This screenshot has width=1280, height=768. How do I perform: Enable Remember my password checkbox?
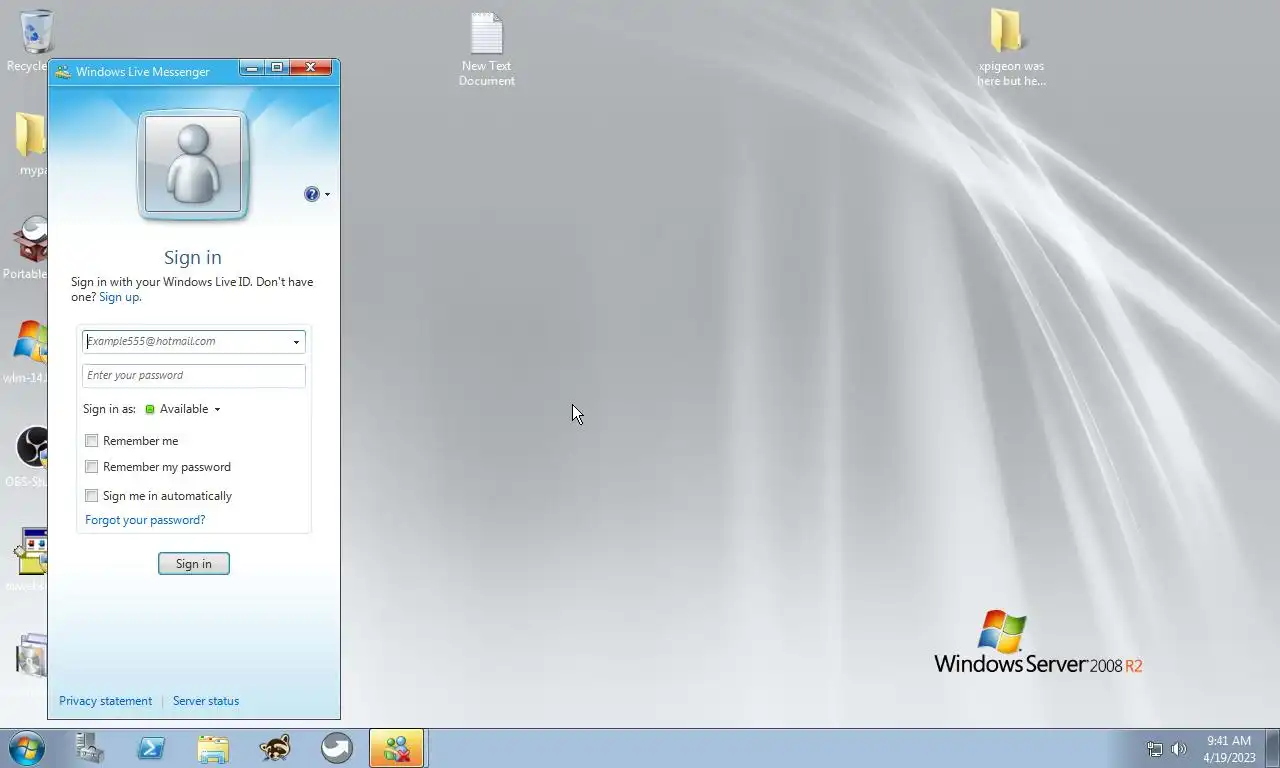[92, 467]
